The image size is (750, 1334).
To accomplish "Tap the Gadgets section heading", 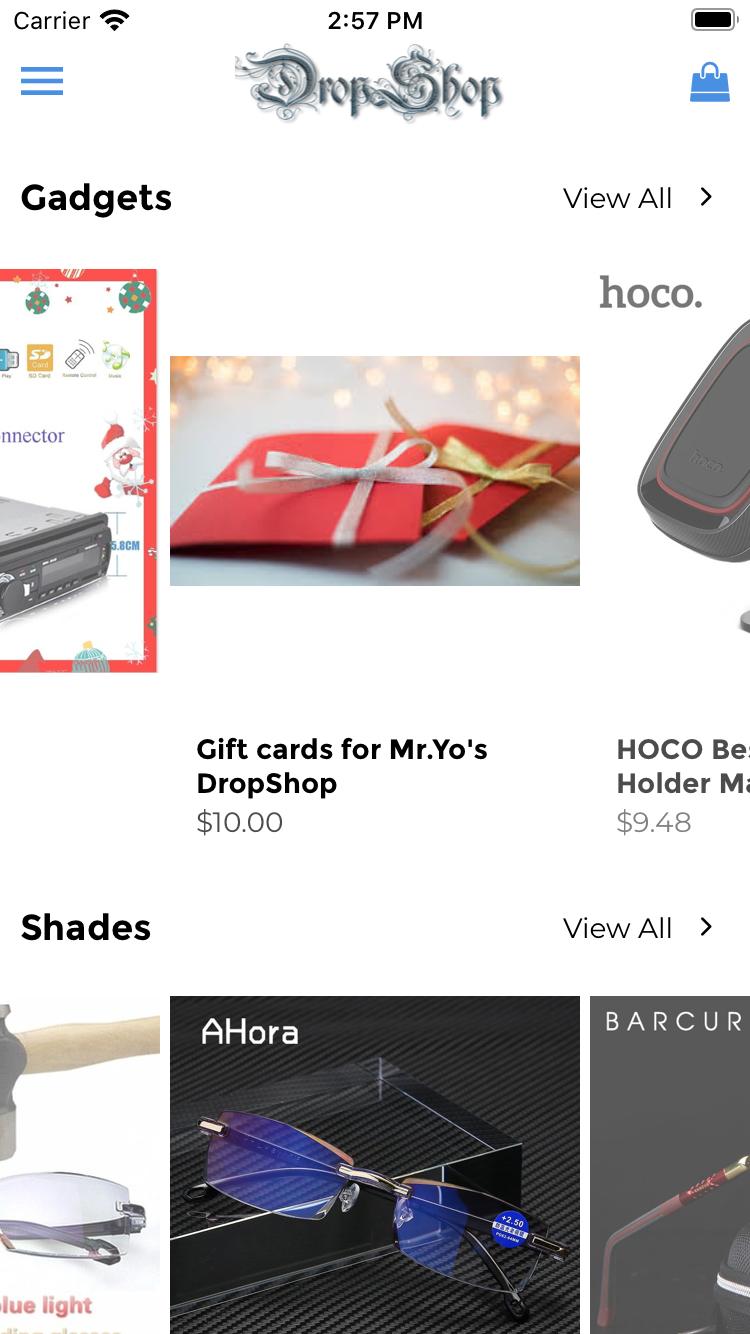I will 96,198.
